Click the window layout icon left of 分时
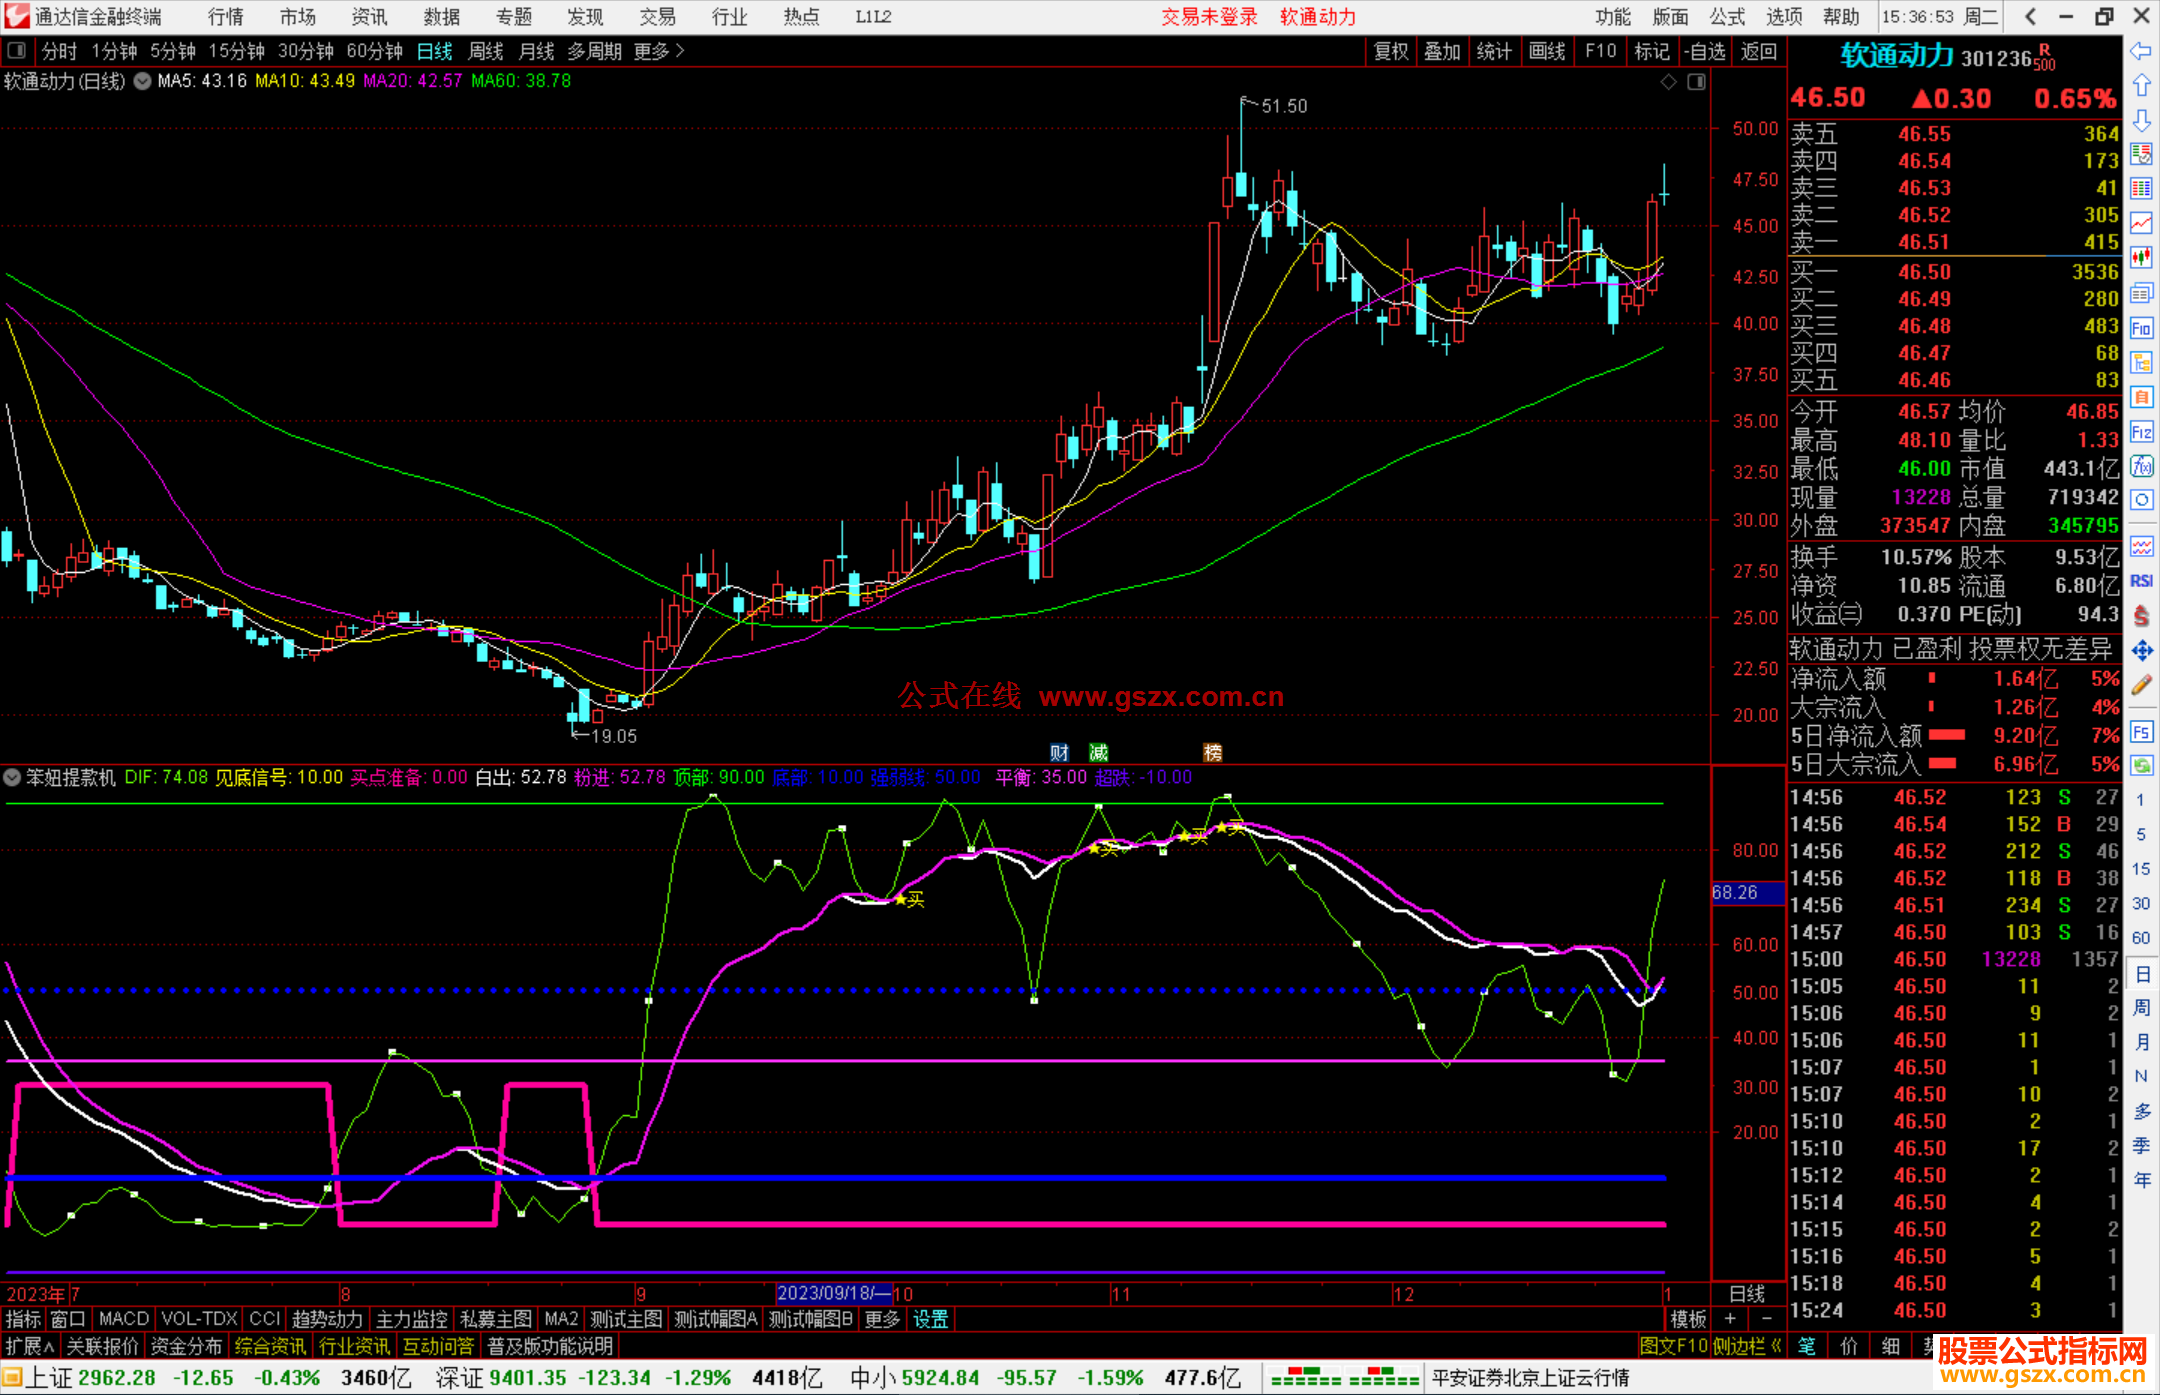Viewport: 2160px width, 1395px height. click(x=16, y=50)
